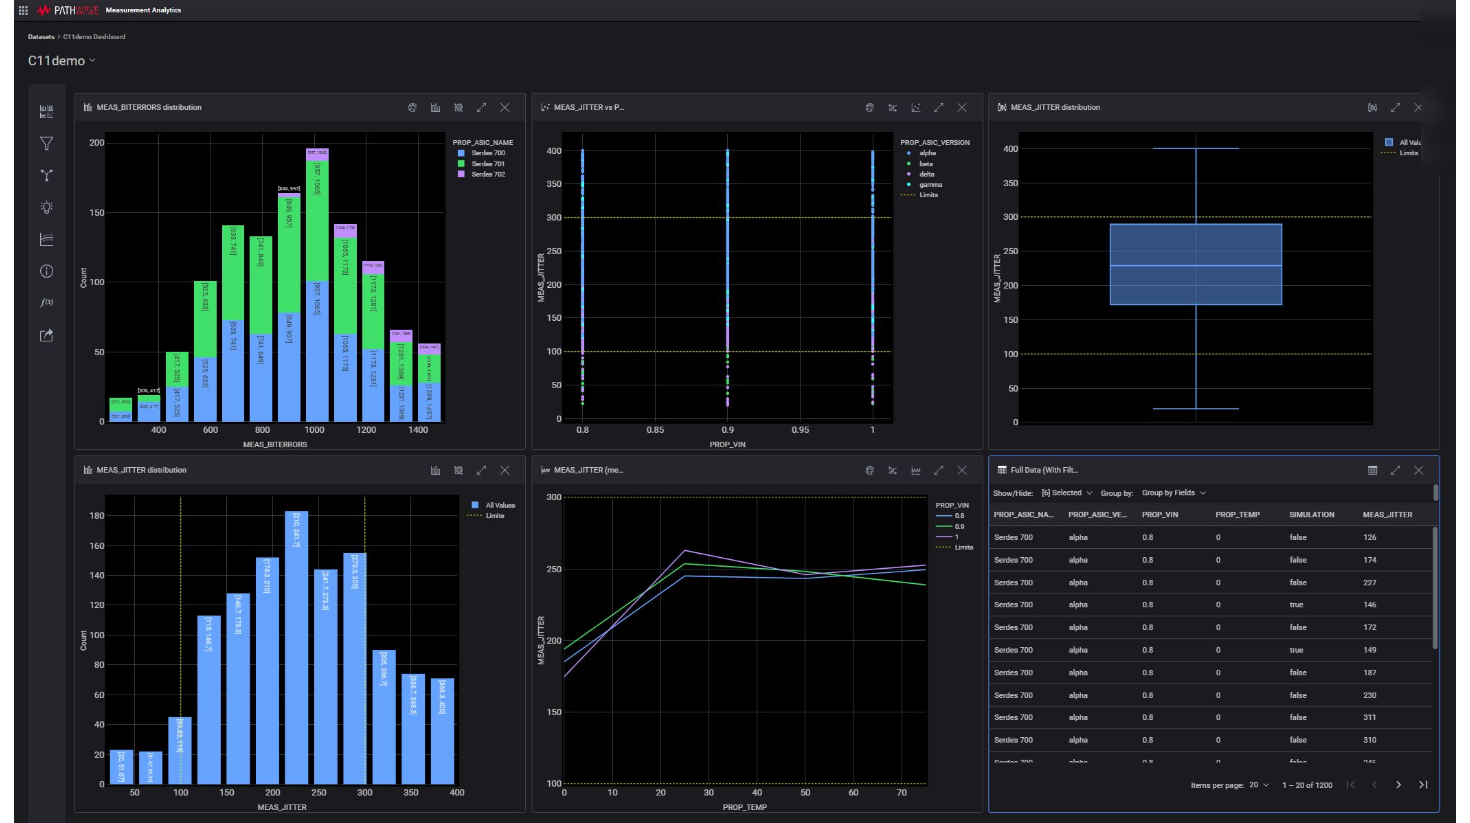Expand the MEAS_BITERRORS distribution panel to fullscreen

click(x=481, y=107)
